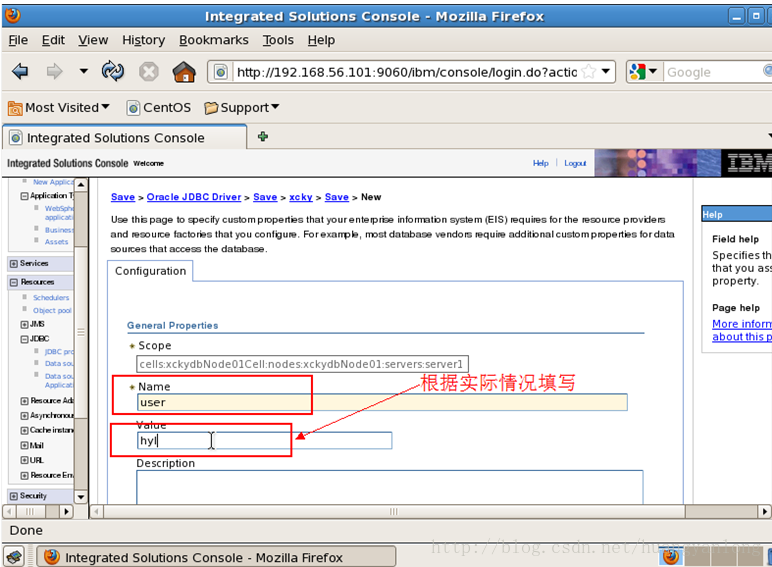Click navigation pane horizontal scroll right arrow

pos(66,511)
